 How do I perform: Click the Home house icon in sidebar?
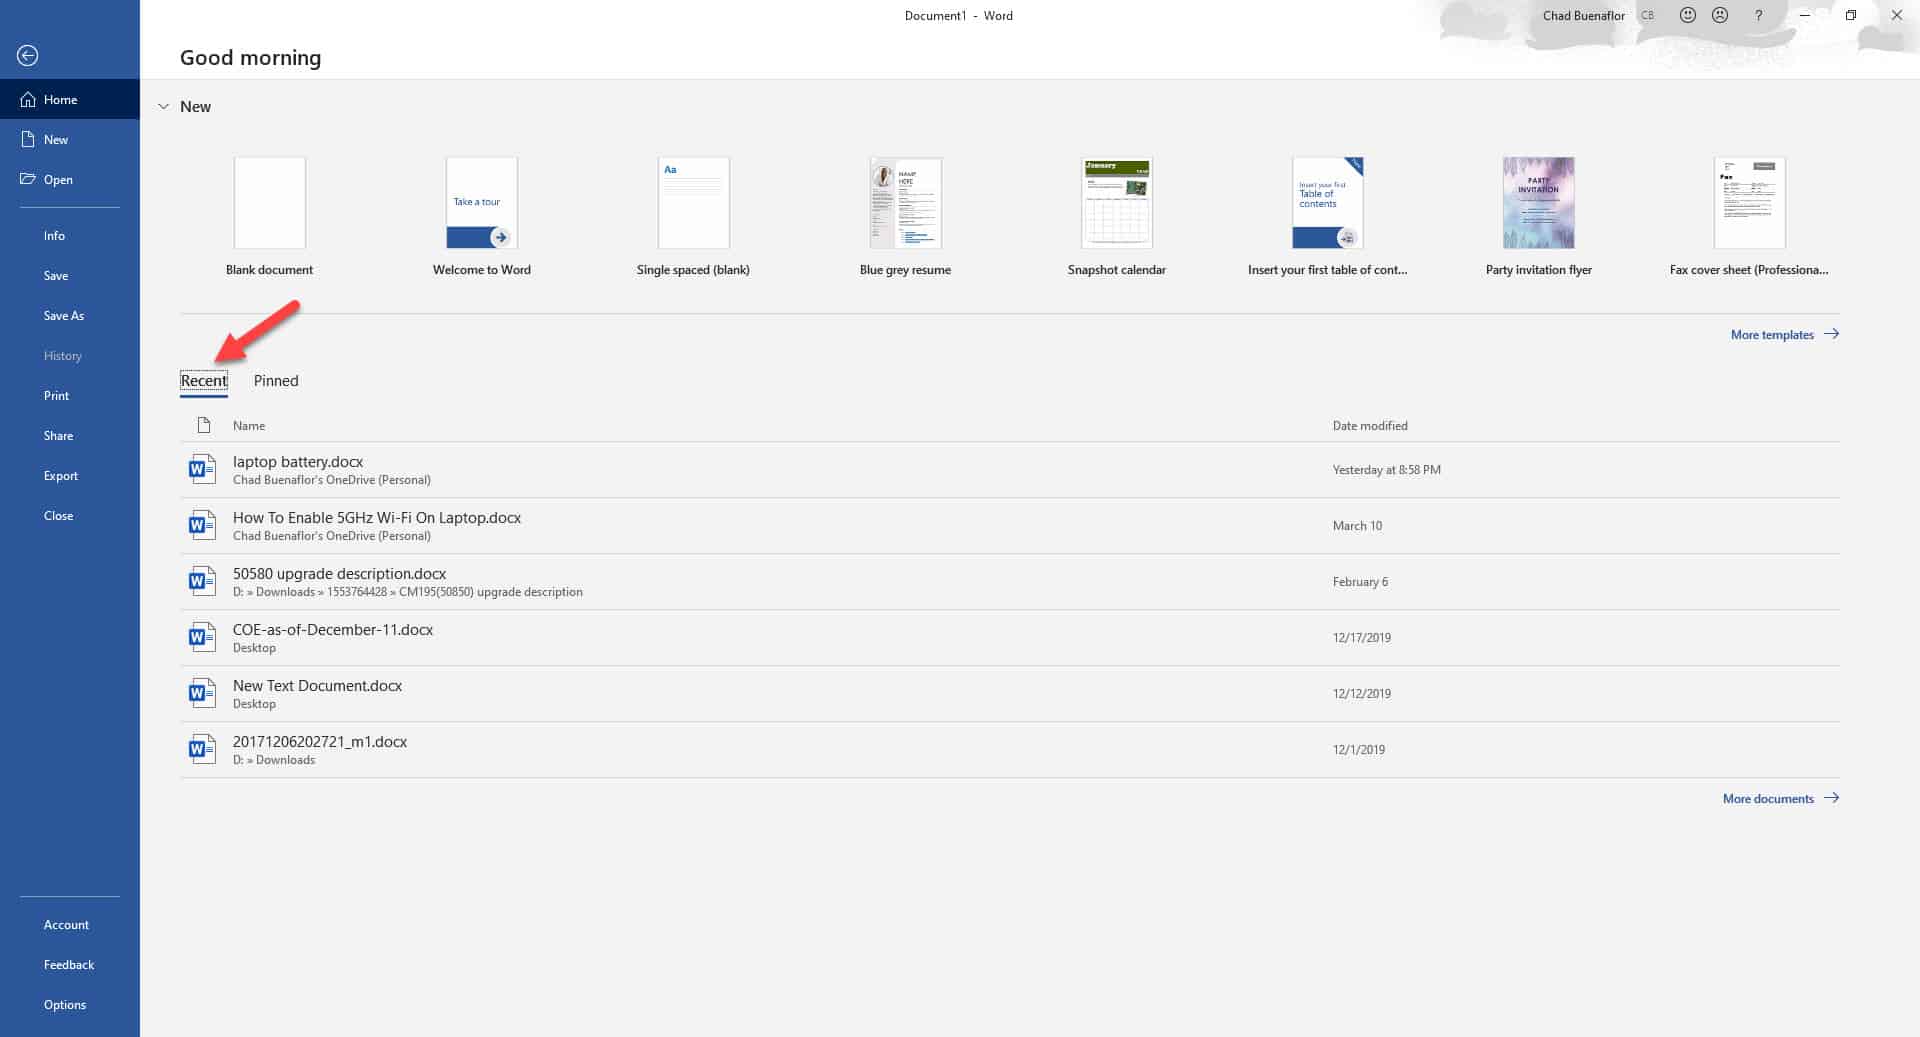tap(28, 99)
